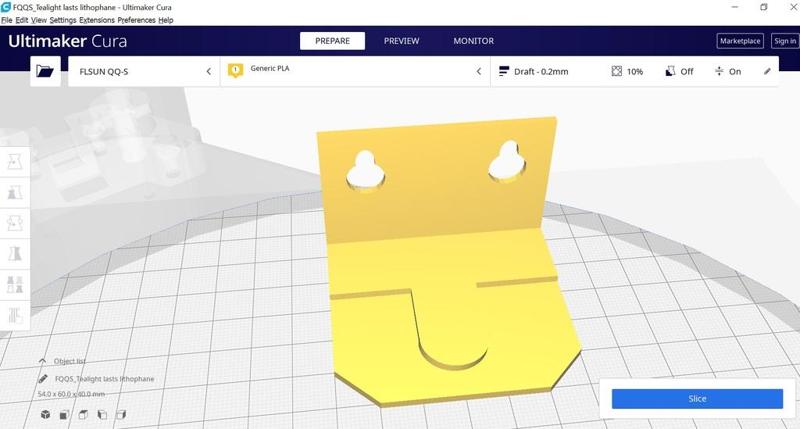Click the adhesion On icon
800x429 pixels.
click(x=719, y=71)
